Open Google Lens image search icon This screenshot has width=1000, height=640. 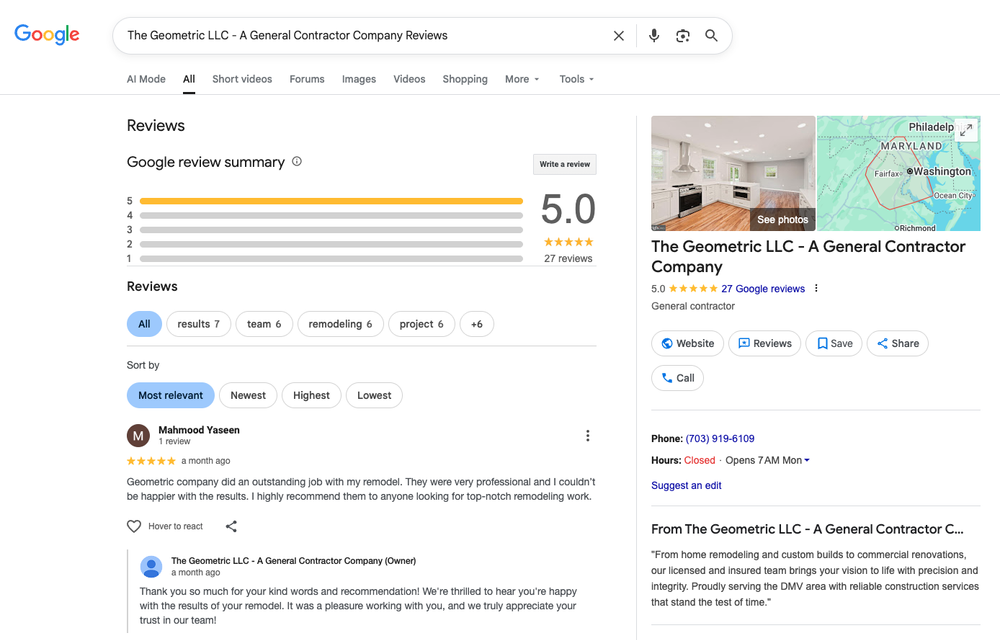coord(682,36)
